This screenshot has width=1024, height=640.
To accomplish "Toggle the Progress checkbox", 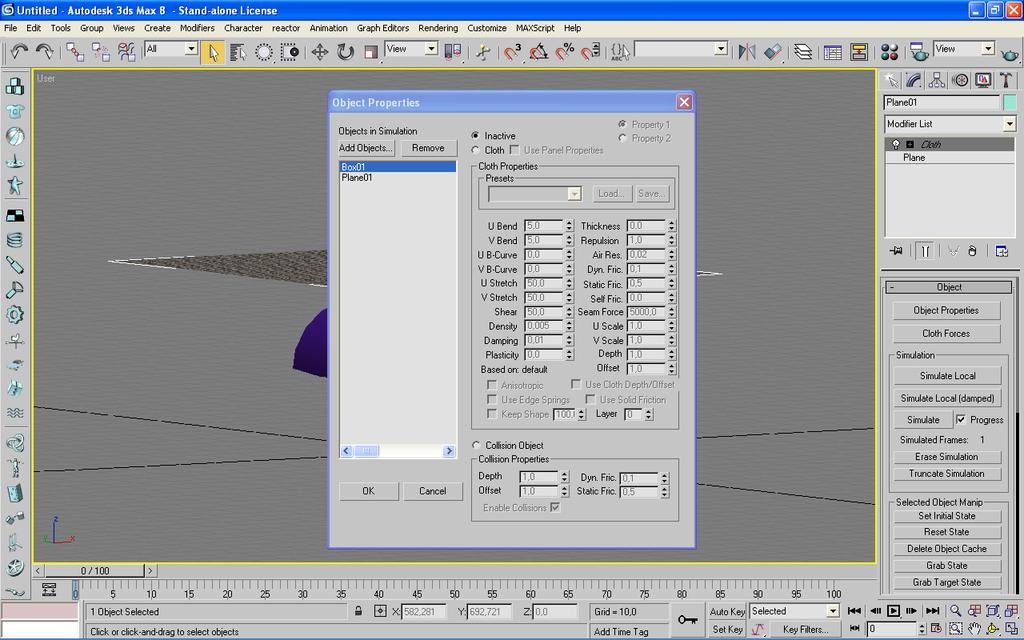I will 961,419.
